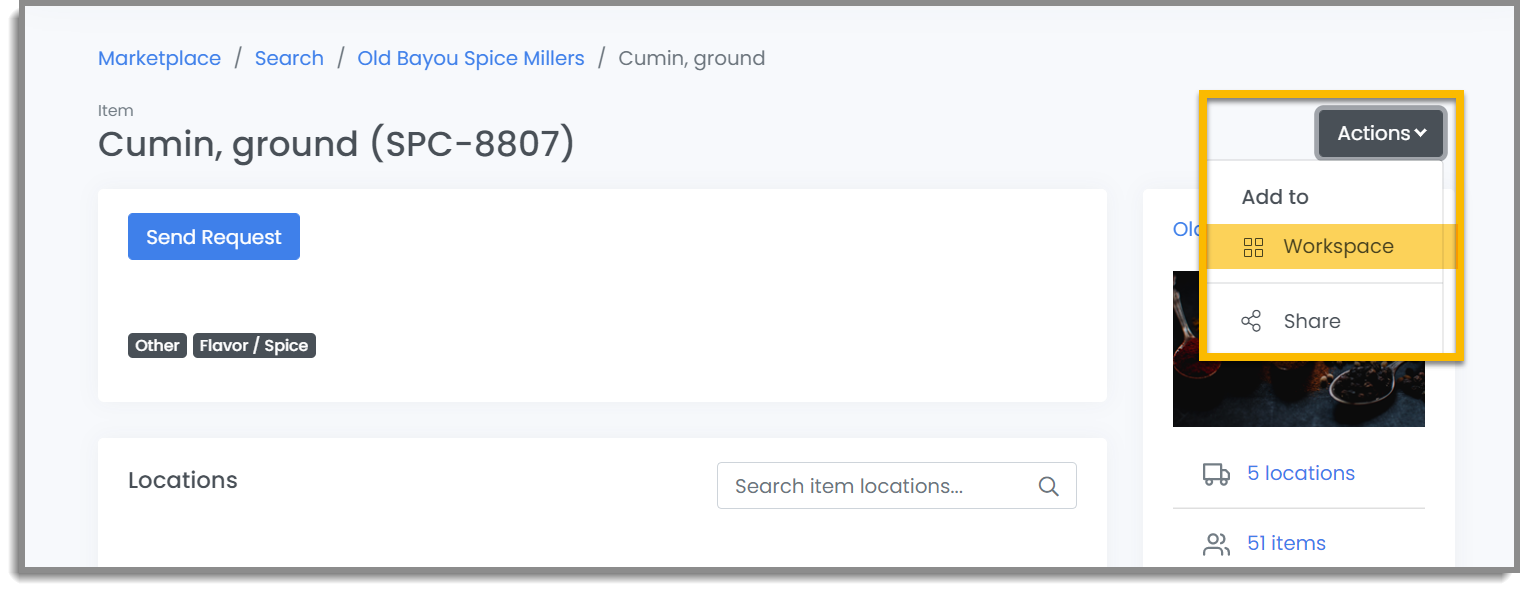Viewport: 1520px width, 592px height.
Task: Open the 5 locations link
Action: point(1301,473)
